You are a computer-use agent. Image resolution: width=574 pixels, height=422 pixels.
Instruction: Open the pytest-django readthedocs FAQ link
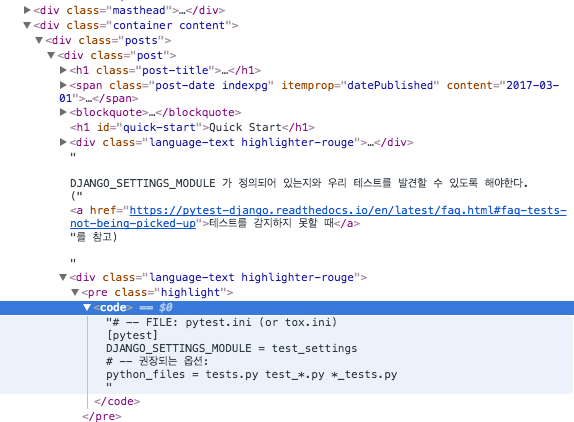click(x=318, y=217)
